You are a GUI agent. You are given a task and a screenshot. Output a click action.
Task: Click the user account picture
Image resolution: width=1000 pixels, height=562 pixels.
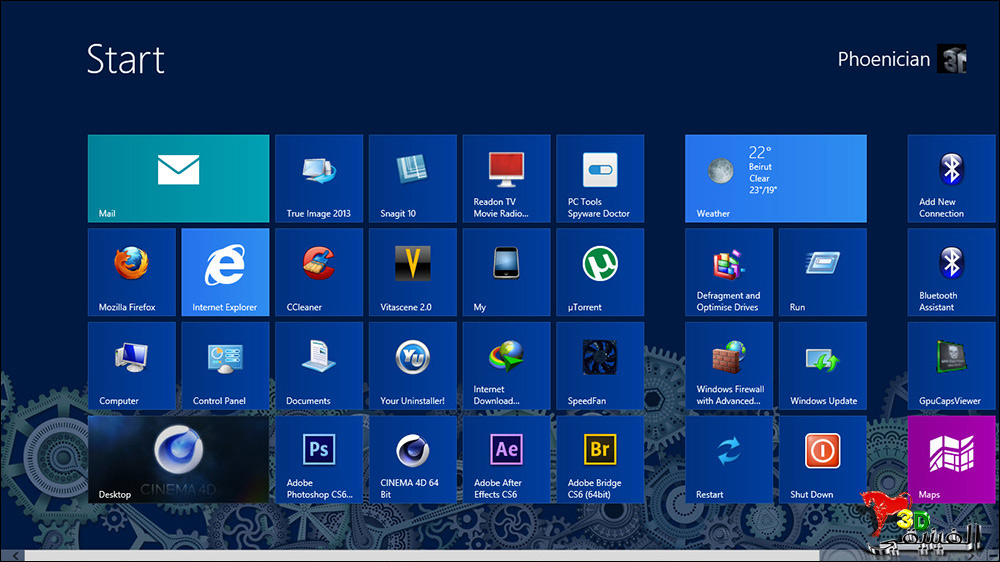click(952, 59)
